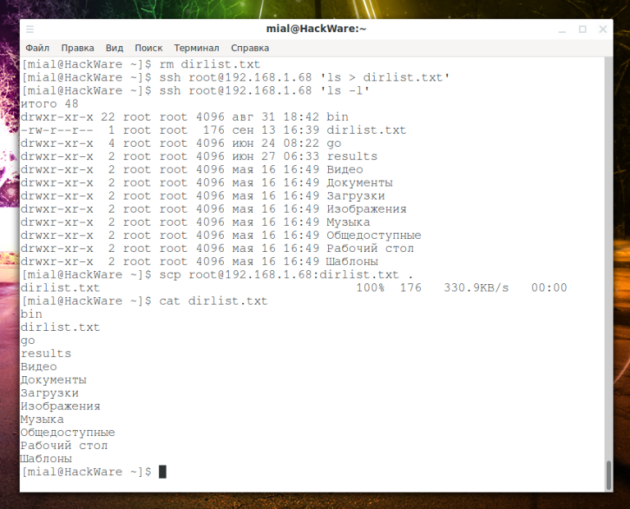Viewport: 630px width, 509px height.
Task: Click the terminal vertical scrollbar thumb
Action: (x=607, y=474)
